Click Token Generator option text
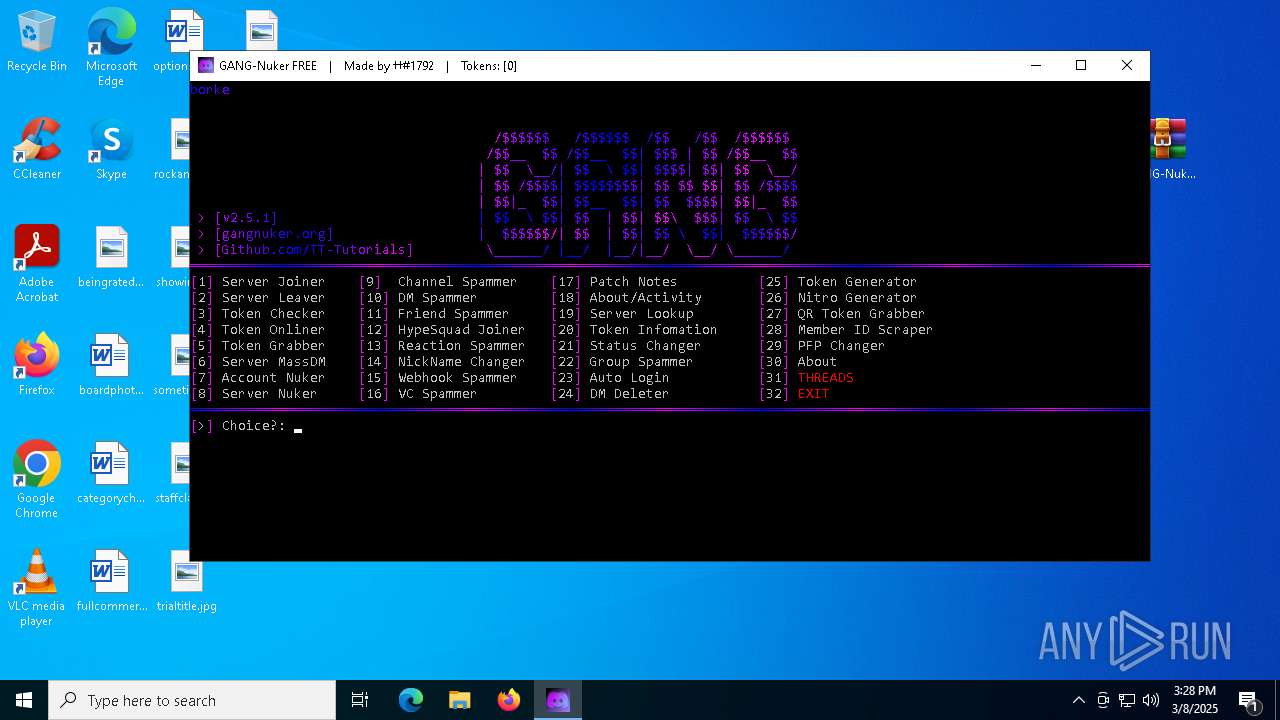The width and height of the screenshot is (1280, 720). (x=857, y=282)
